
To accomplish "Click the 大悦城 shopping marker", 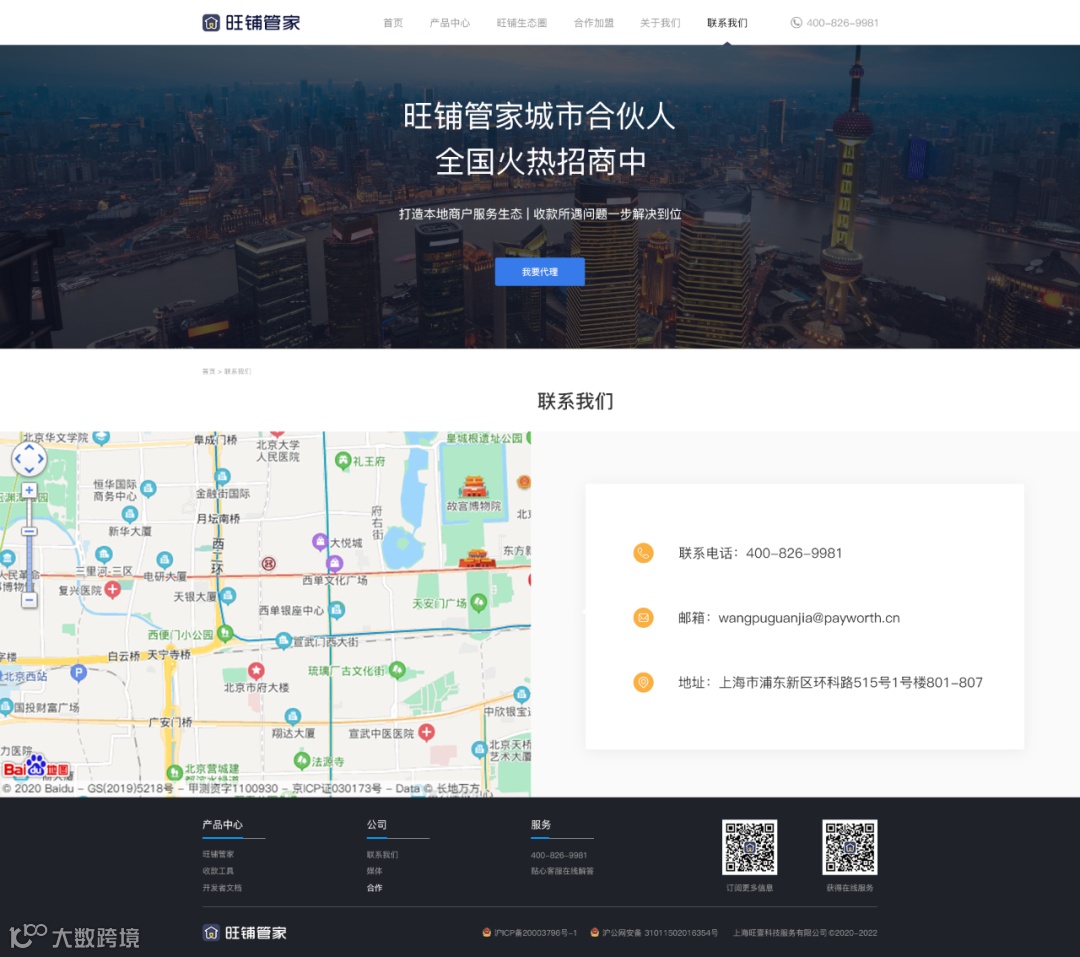I will (320, 542).
